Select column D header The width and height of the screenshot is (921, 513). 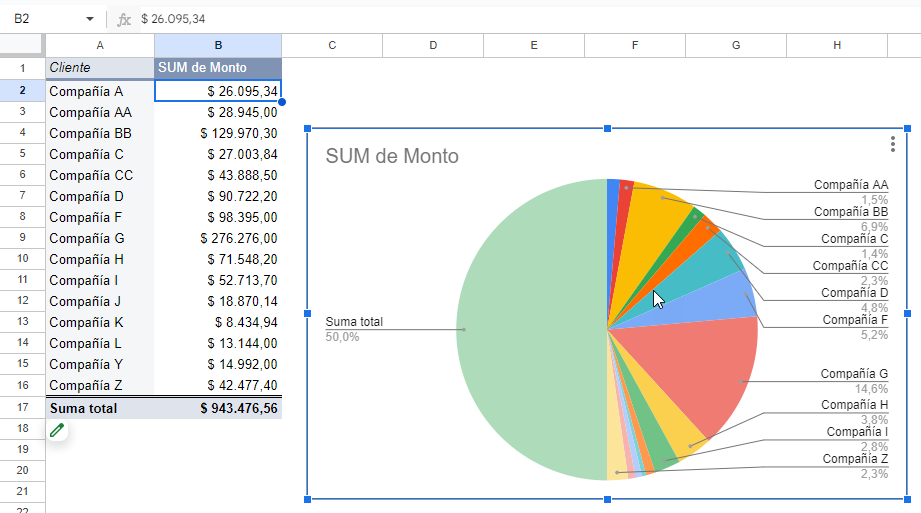[433, 45]
